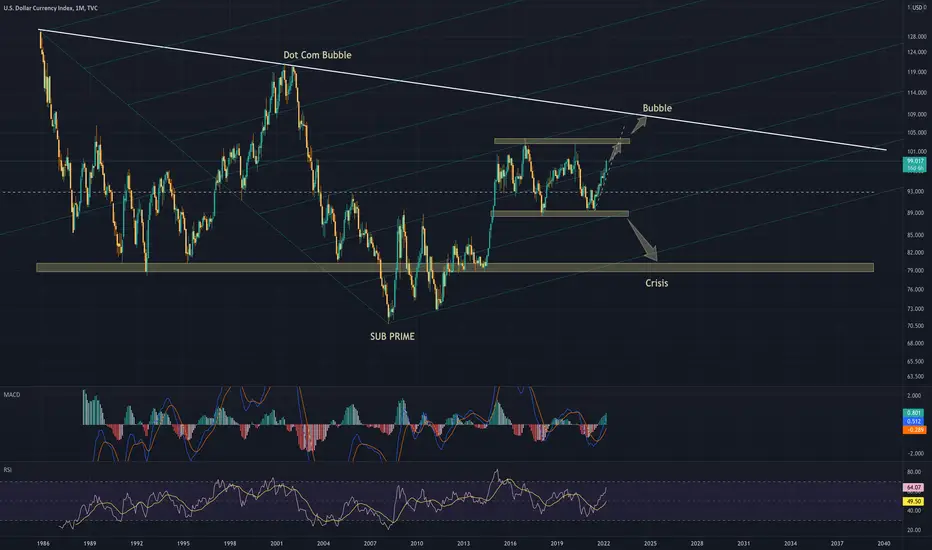The height and width of the screenshot is (550, 932).
Task: Click the yellow RSI average badge 49.50
Action: 914,501
